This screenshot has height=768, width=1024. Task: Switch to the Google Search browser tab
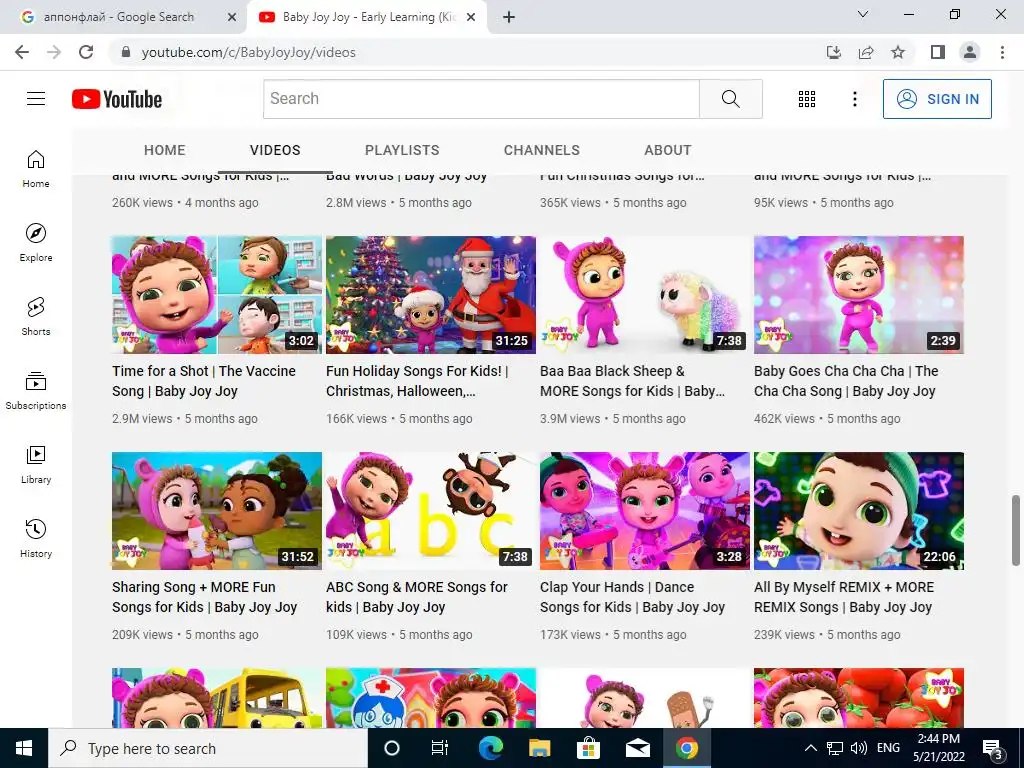click(123, 17)
